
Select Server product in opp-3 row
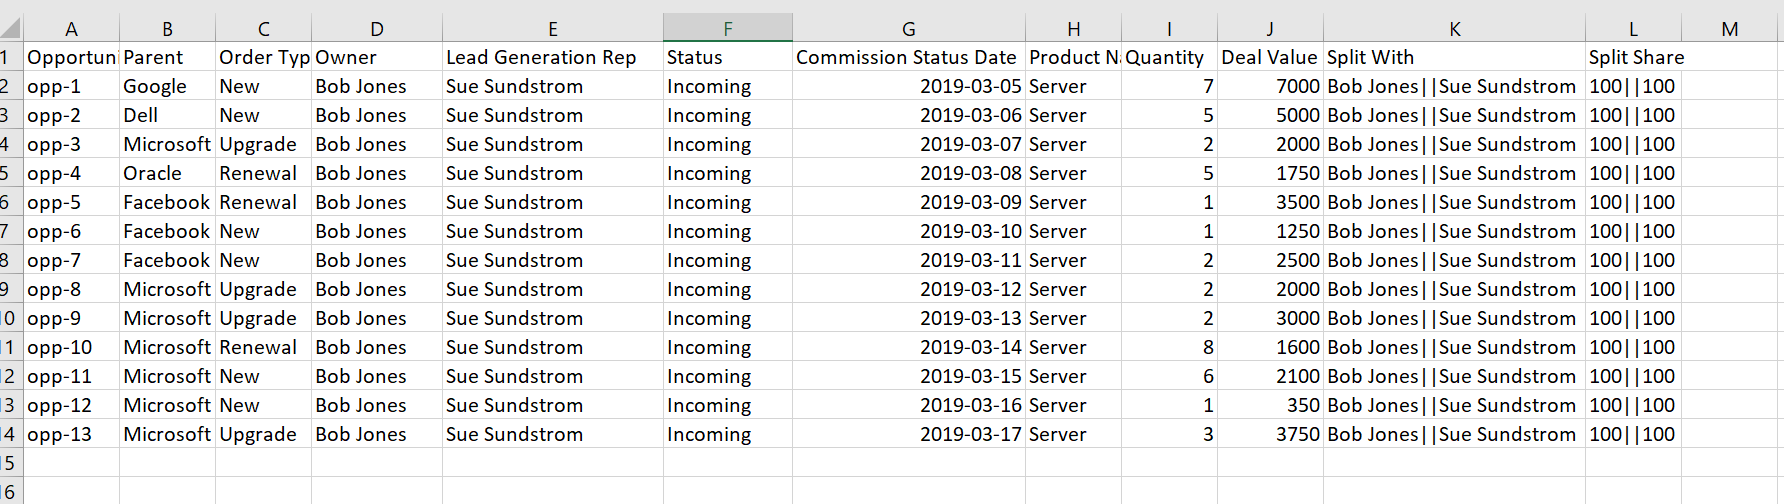coord(1074,144)
